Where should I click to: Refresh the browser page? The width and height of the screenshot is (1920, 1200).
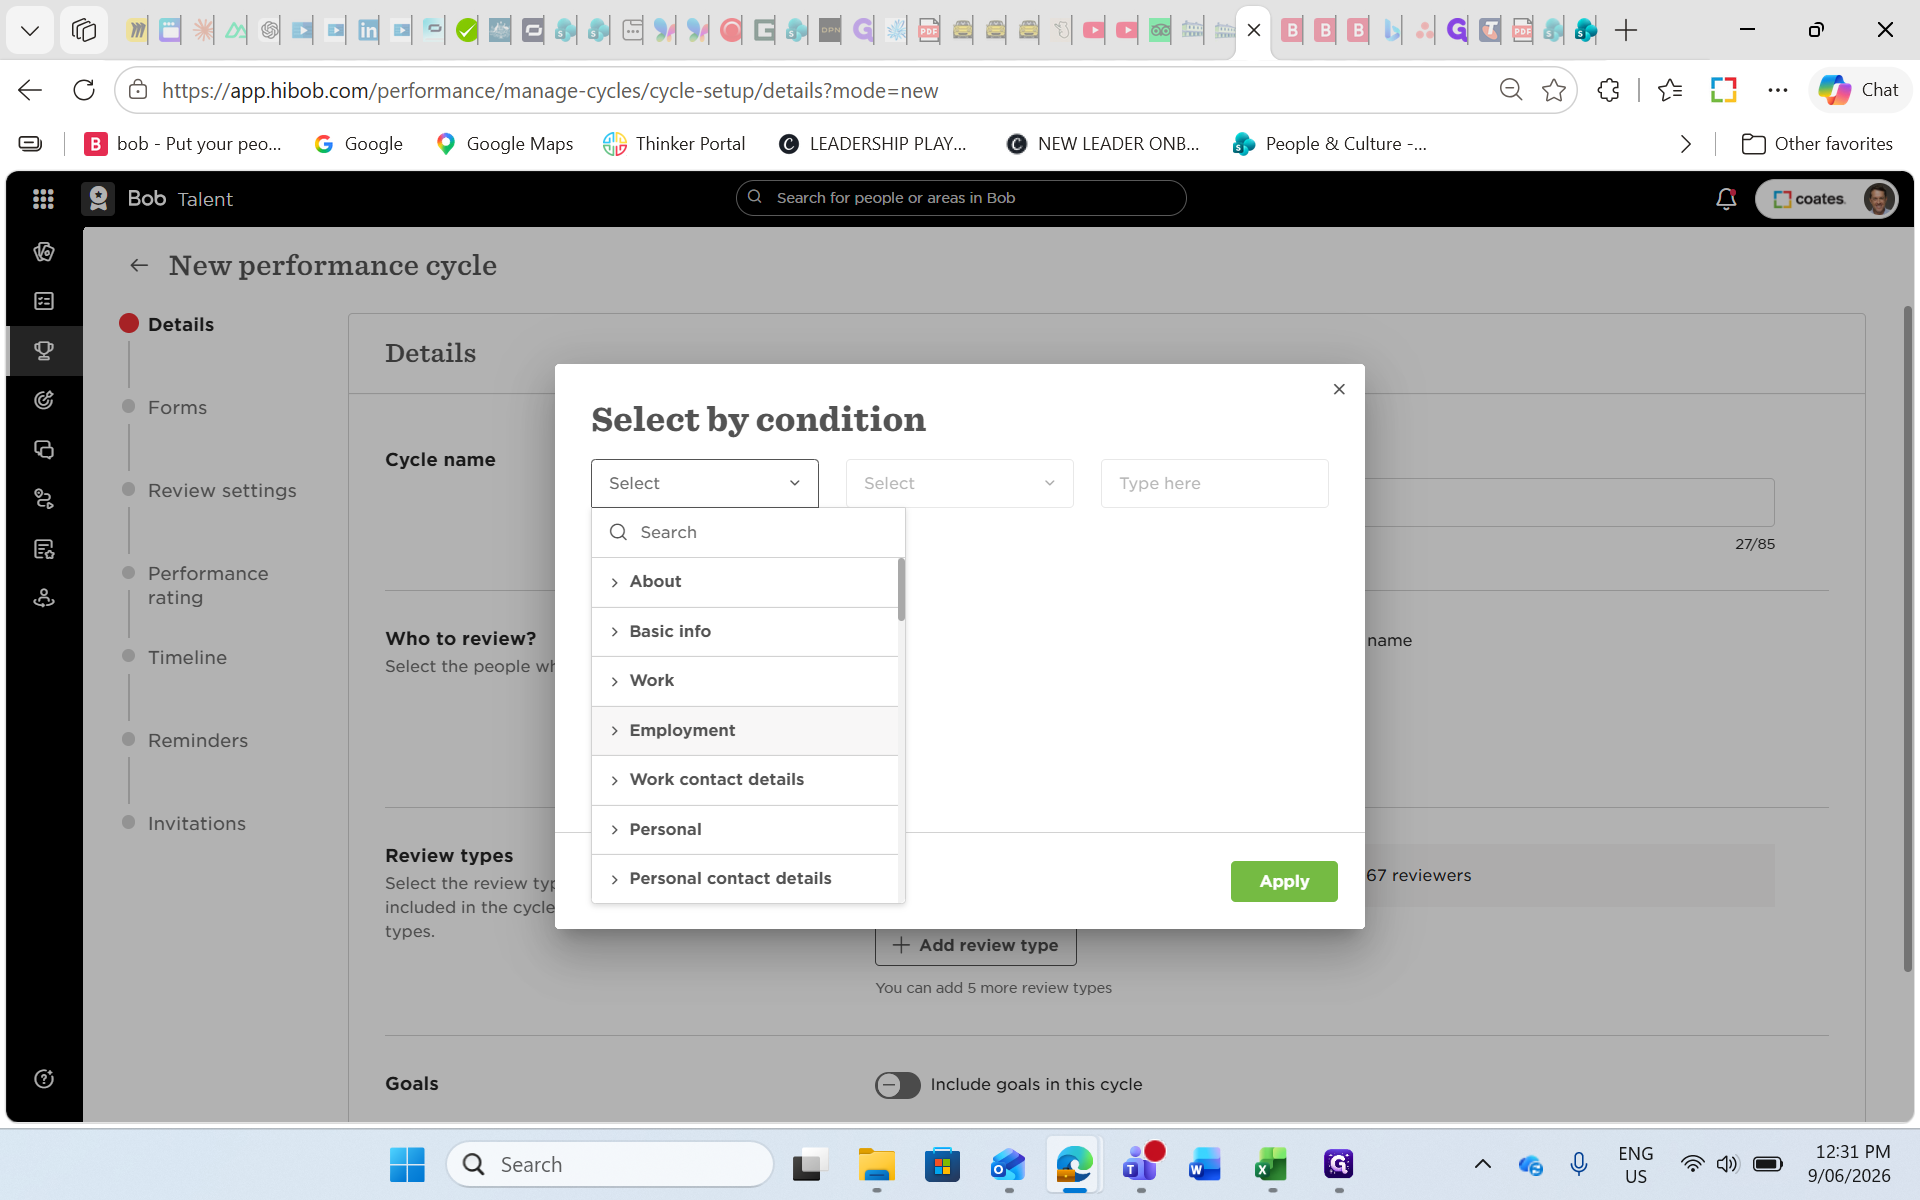click(x=84, y=90)
